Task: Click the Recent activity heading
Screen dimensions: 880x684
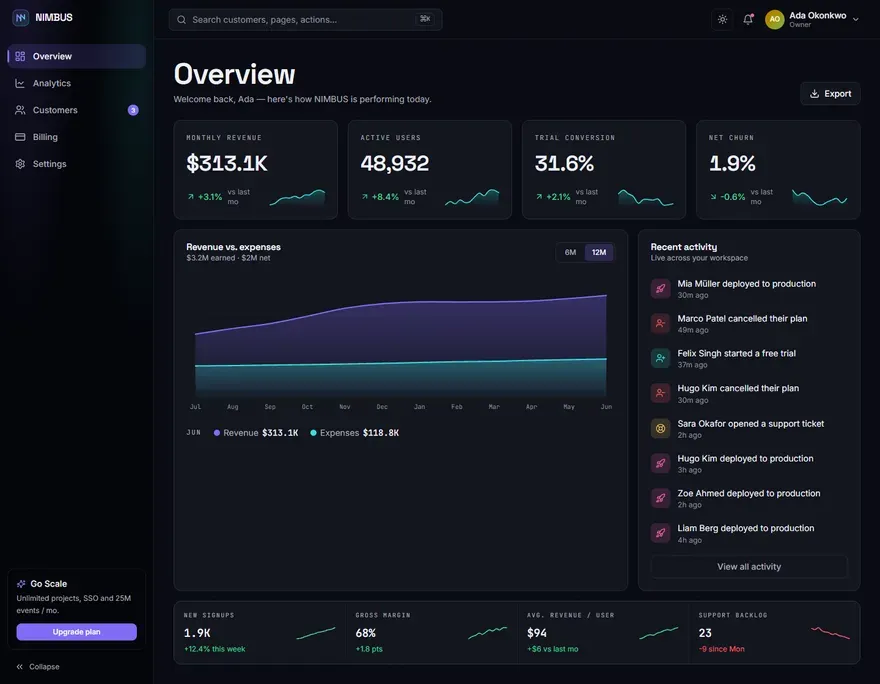Action: click(684, 247)
